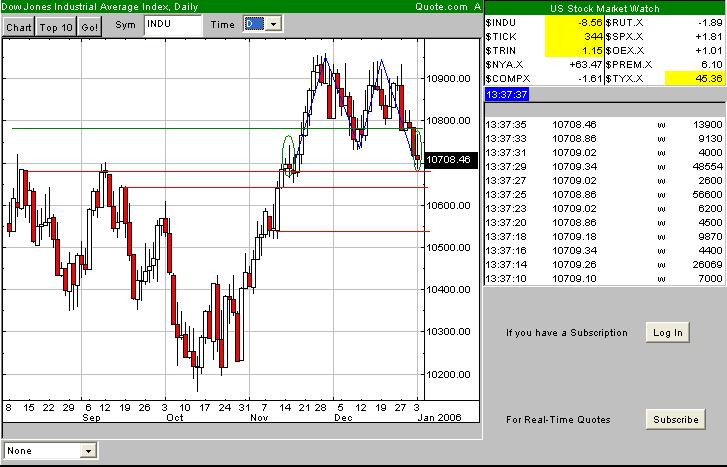Viewport: 727px width, 467px height.
Task: Select the $OEX.X symbol
Action: 625,51
